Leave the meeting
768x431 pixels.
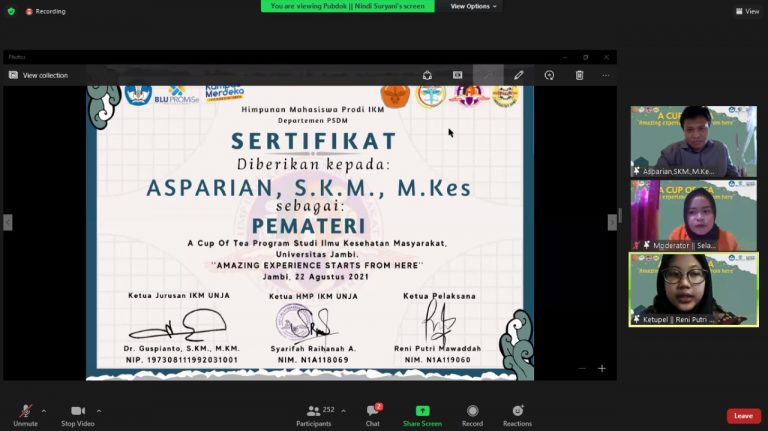pos(744,416)
